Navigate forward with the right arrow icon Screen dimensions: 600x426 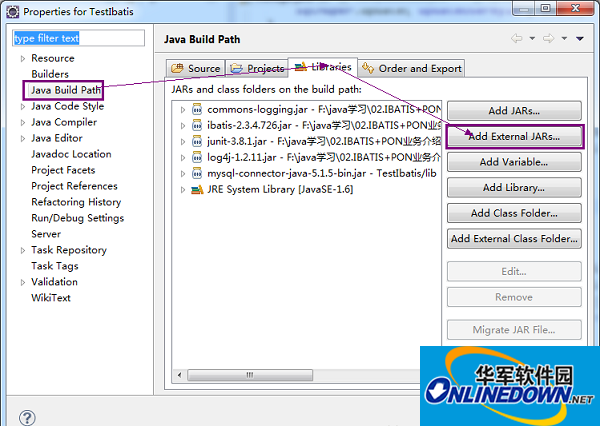(x=548, y=38)
